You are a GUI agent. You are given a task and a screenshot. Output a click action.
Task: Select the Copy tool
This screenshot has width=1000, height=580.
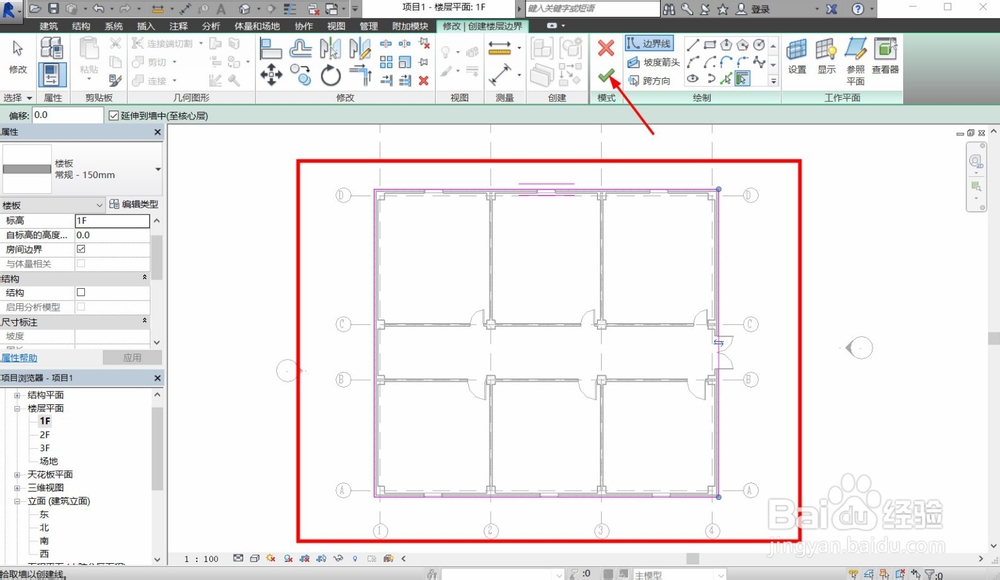300,75
